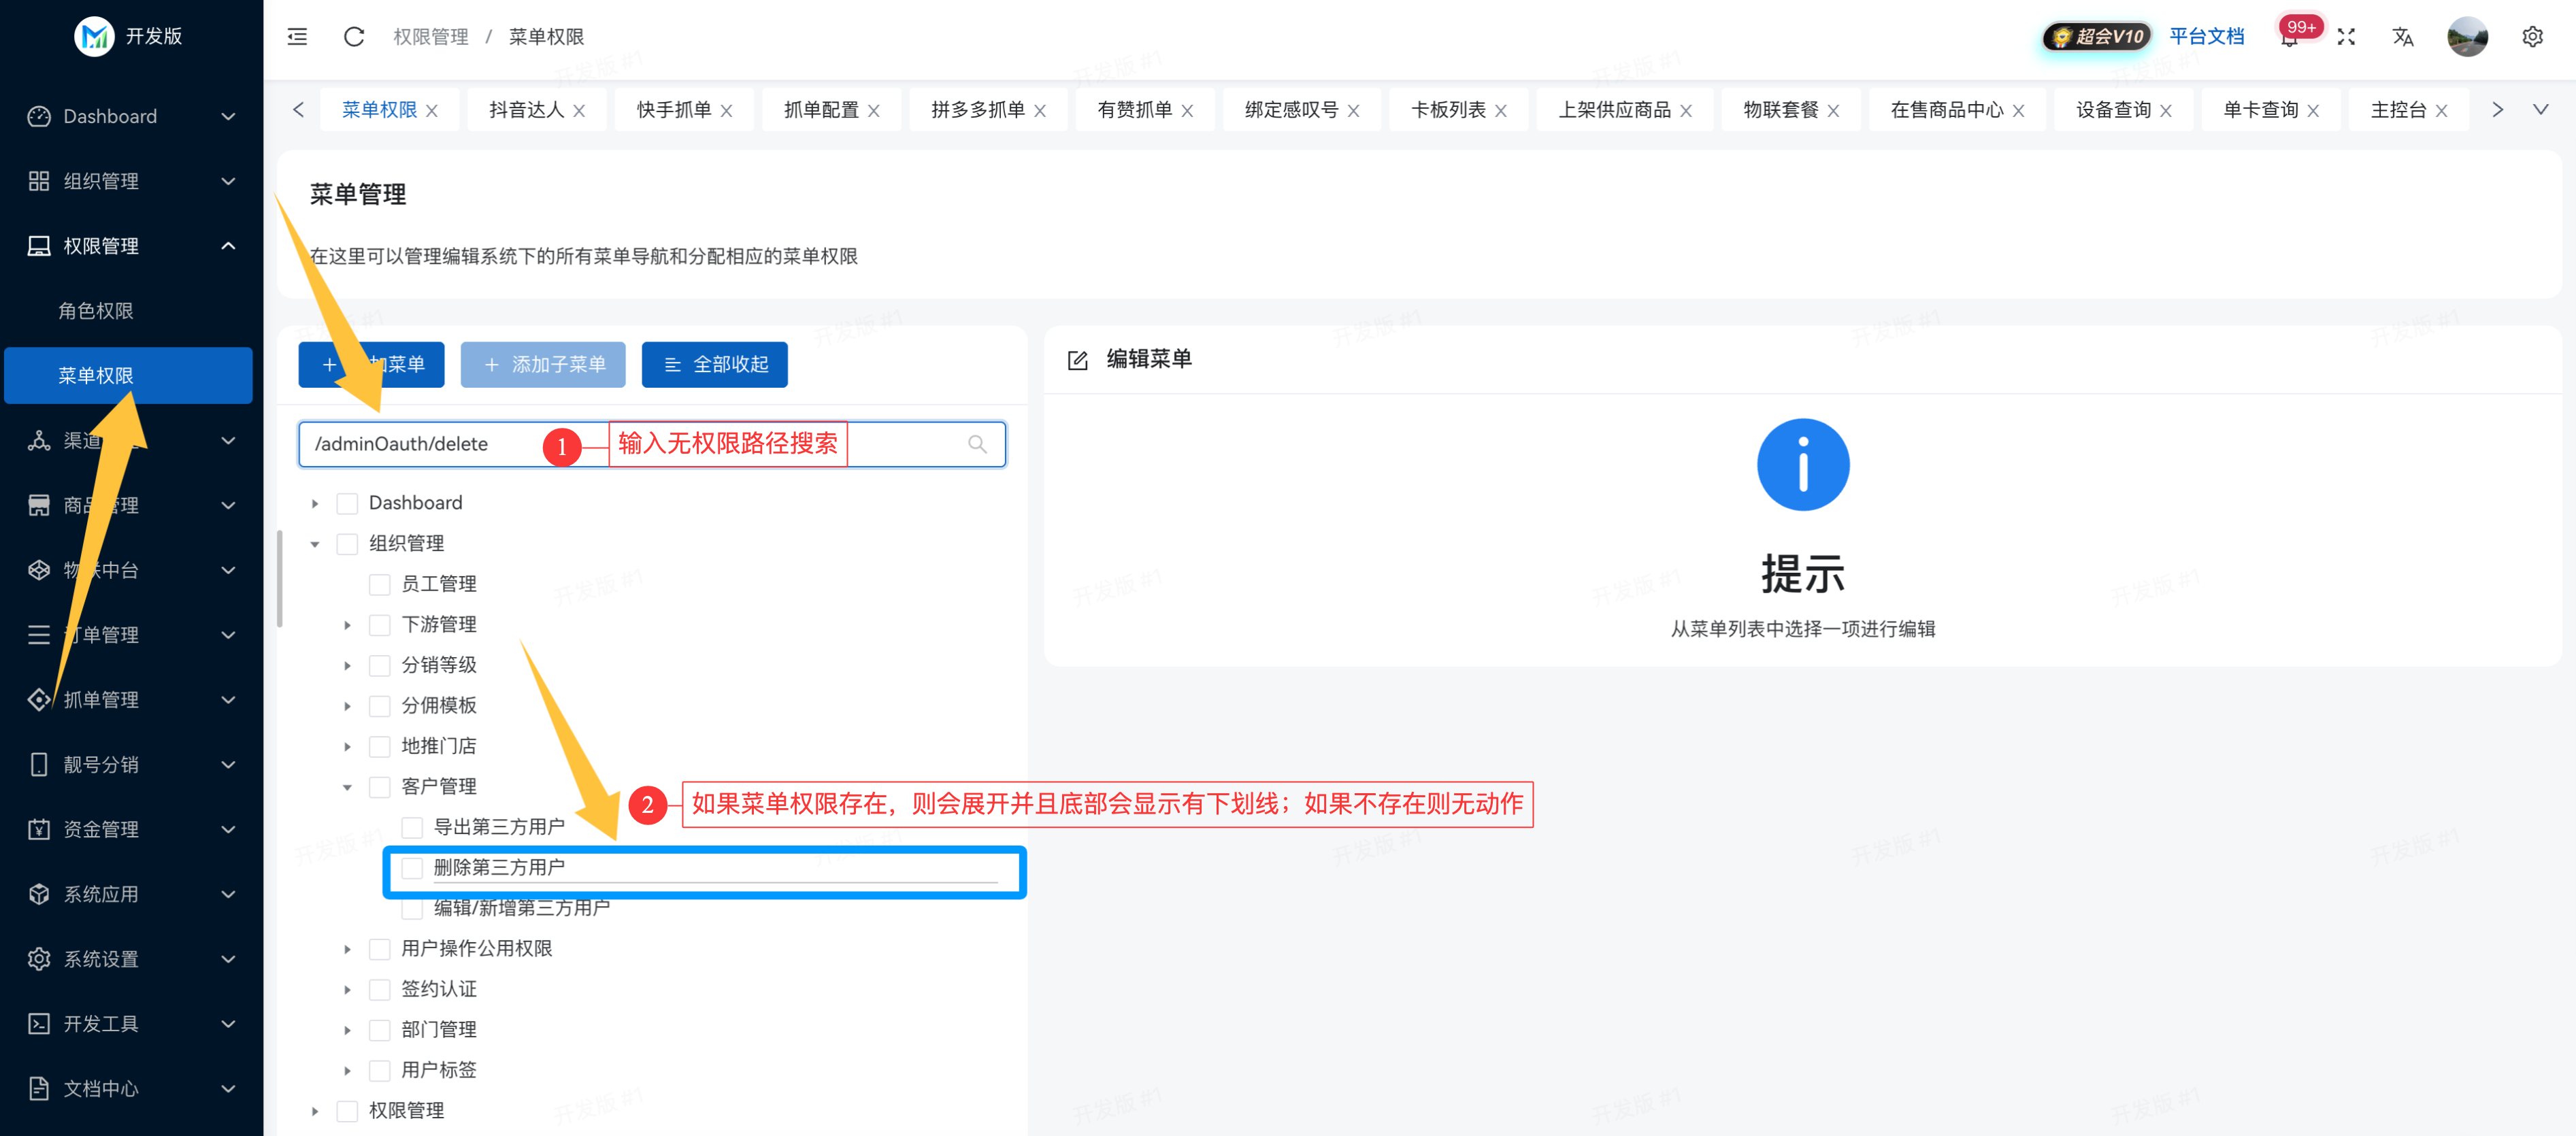Click the 添加子菜单 button
Screen dimensions: 2576x1136
coord(543,364)
